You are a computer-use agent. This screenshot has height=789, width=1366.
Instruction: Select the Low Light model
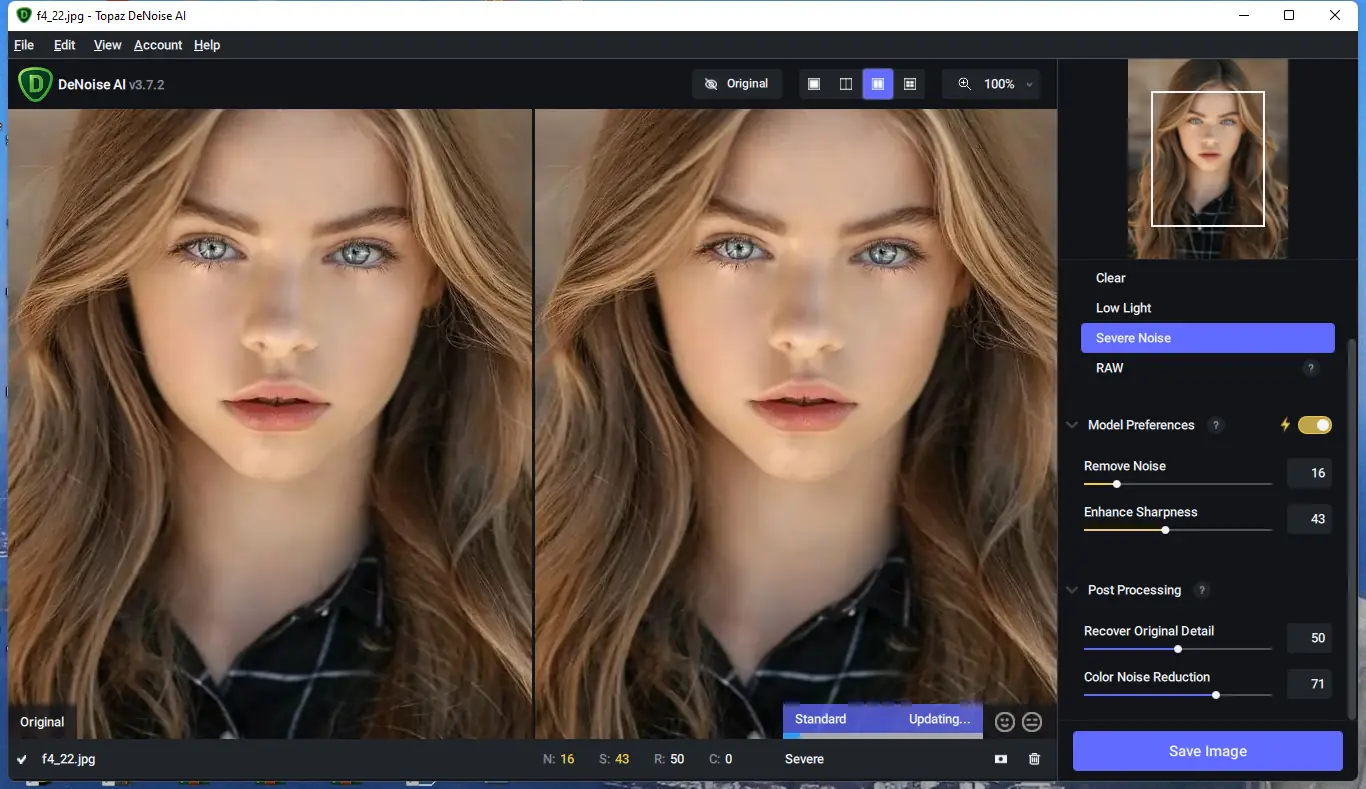tap(1124, 308)
